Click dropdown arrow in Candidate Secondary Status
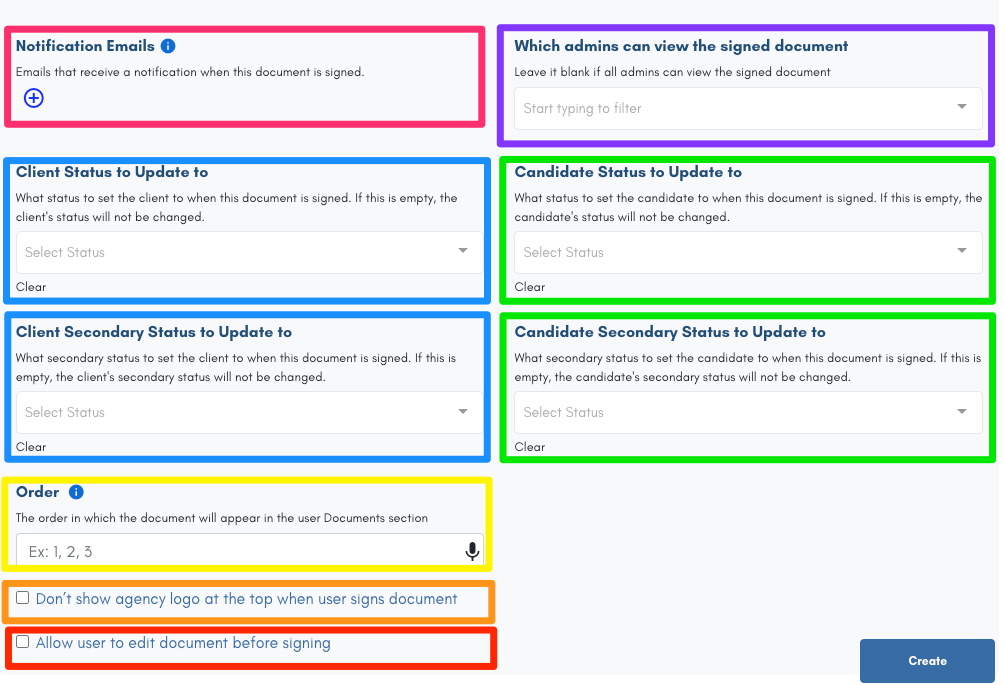Image resolution: width=1005 pixels, height=685 pixels. pos(962,411)
